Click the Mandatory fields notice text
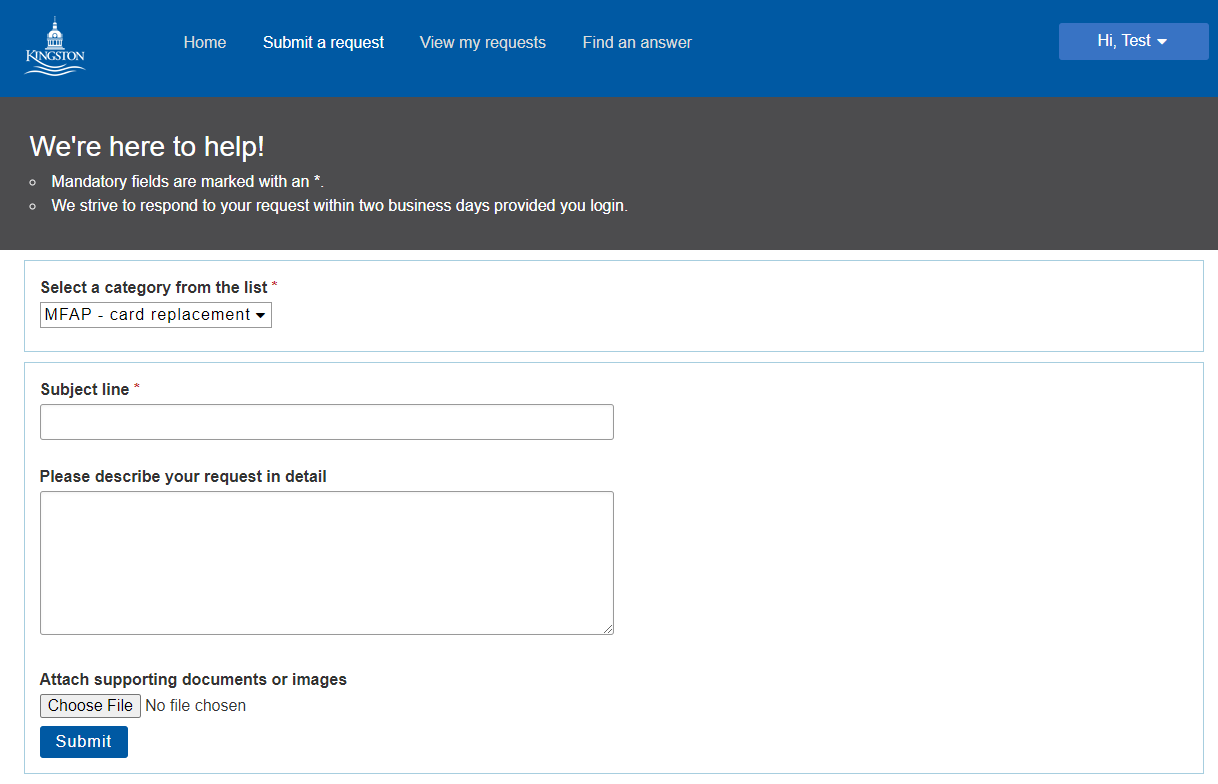Image resolution: width=1218 pixels, height=784 pixels. [x=188, y=182]
